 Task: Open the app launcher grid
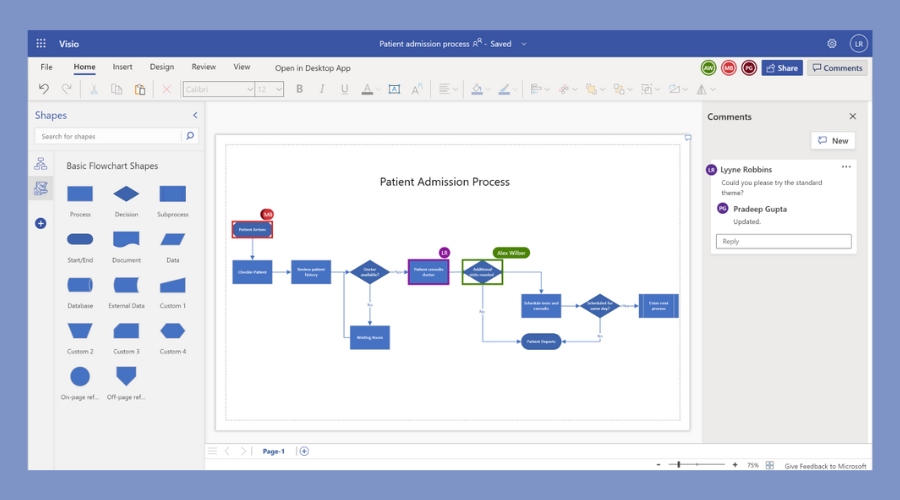[41, 44]
